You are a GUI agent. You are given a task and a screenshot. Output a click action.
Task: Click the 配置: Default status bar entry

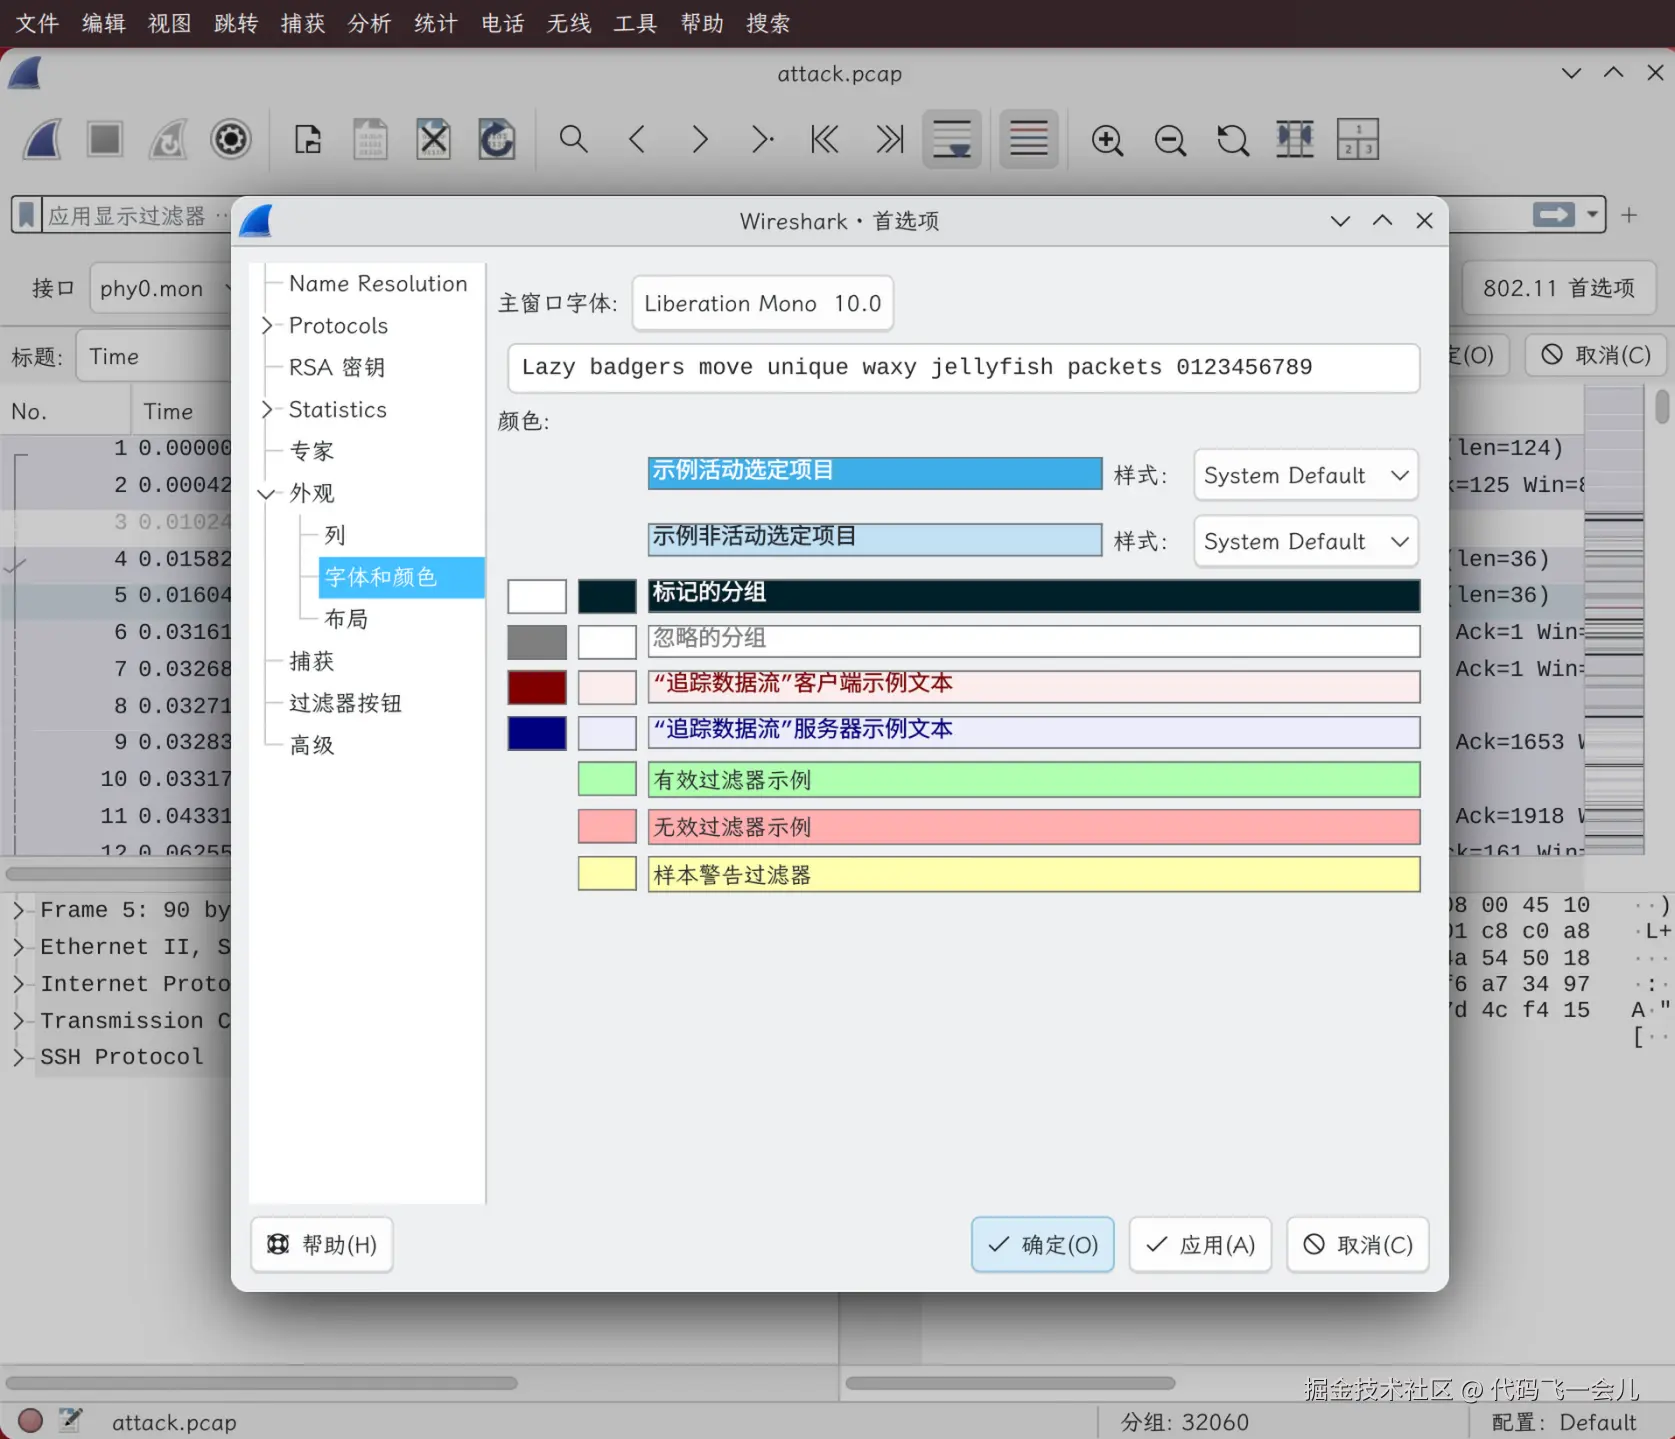click(1564, 1422)
